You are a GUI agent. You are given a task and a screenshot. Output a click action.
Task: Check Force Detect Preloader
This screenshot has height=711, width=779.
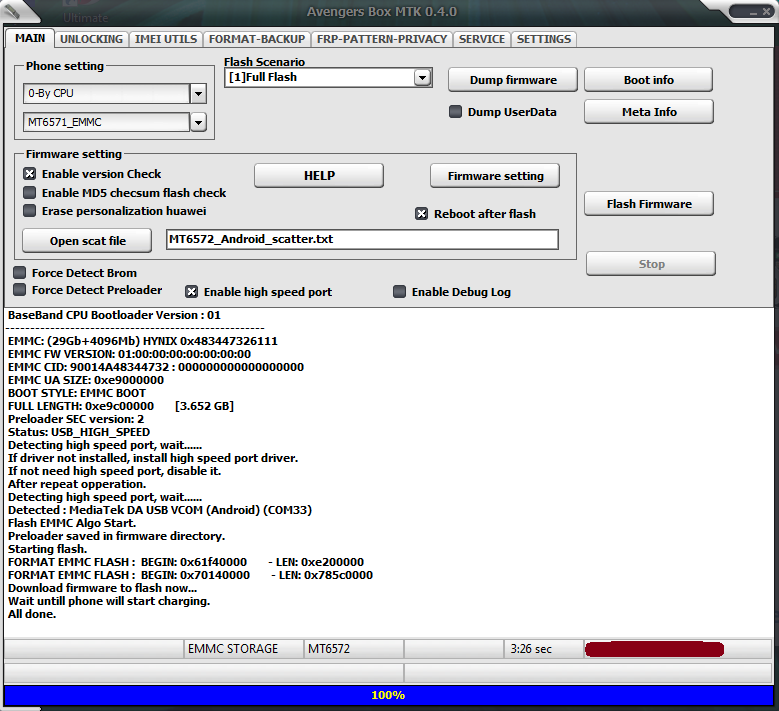[x=19, y=290]
